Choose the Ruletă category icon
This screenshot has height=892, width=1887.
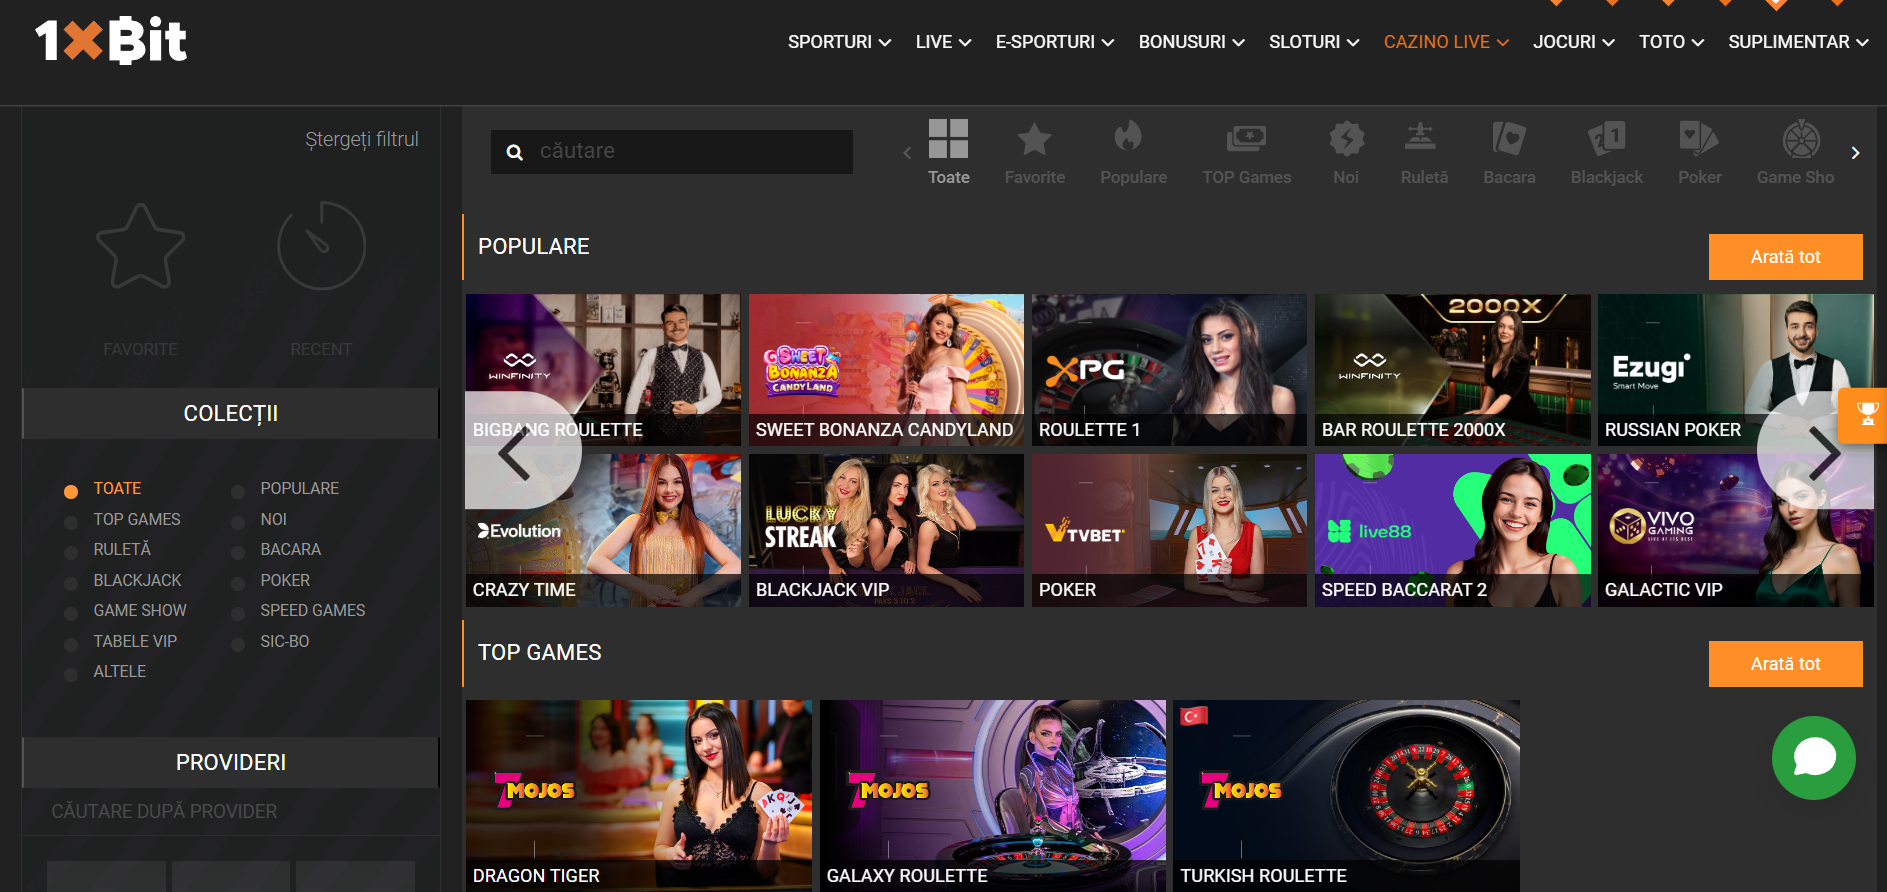pyautogui.click(x=1423, y=140)
